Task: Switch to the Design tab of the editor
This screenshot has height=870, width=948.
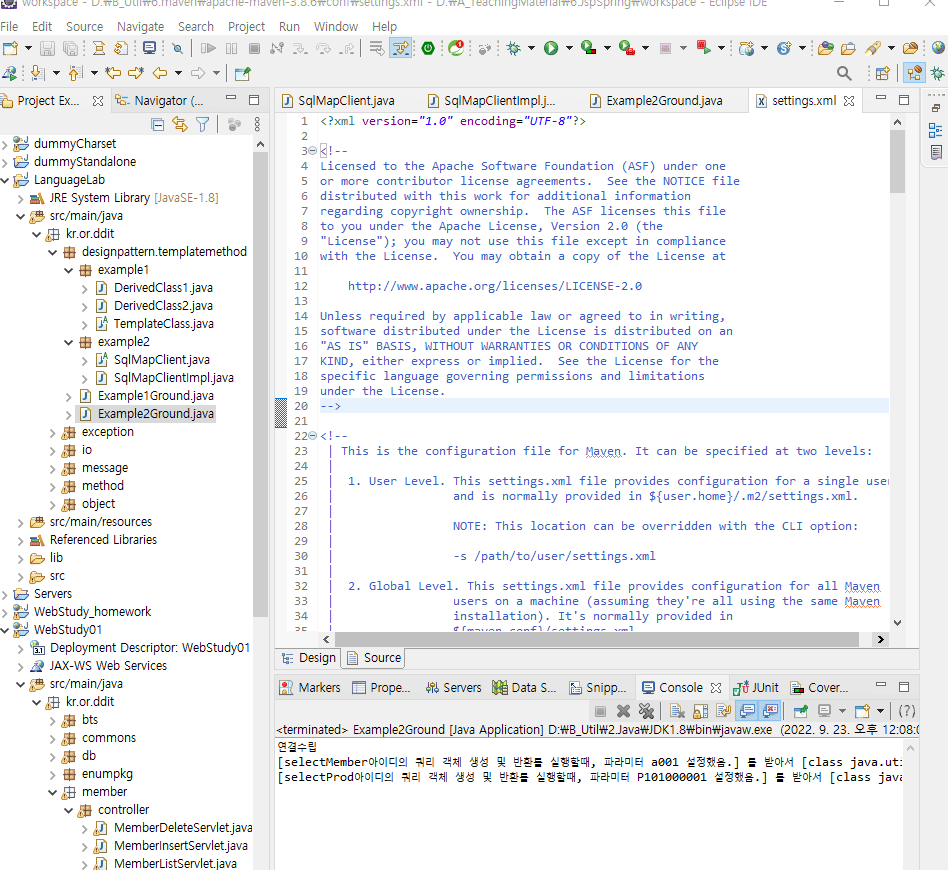Action: (x=309, y=658)
